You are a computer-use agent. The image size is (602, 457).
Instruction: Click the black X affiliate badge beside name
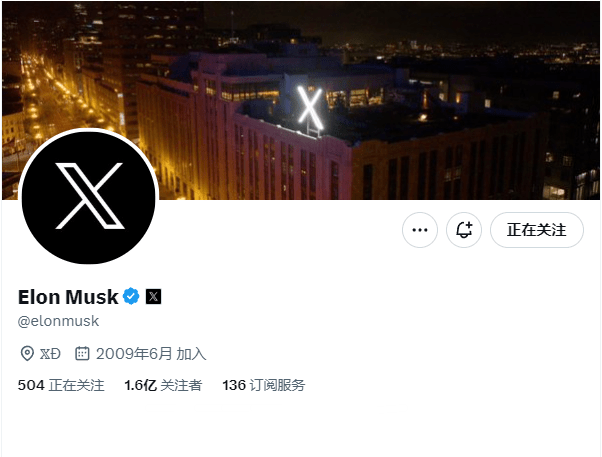(153, 296)
